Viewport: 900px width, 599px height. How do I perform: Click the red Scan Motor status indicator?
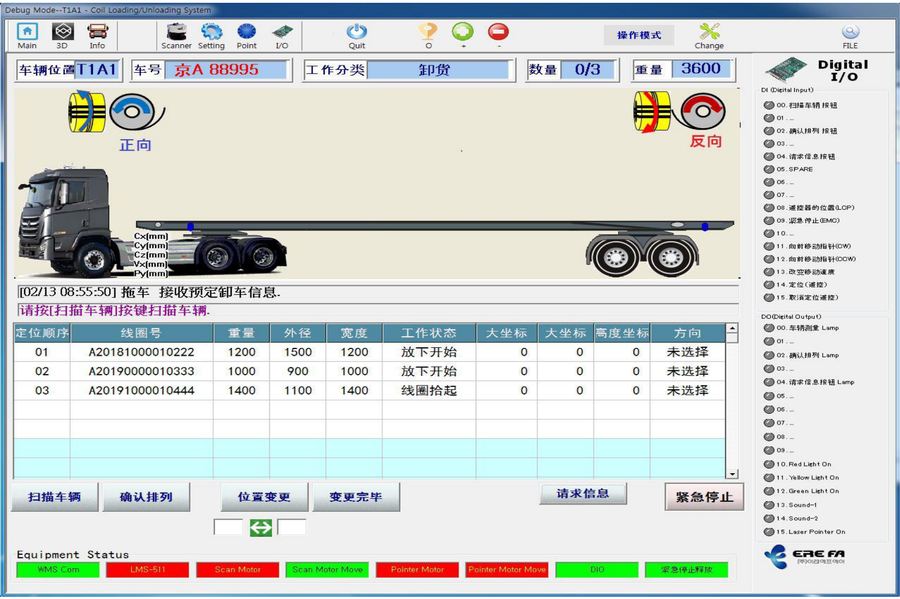[238, 570]
